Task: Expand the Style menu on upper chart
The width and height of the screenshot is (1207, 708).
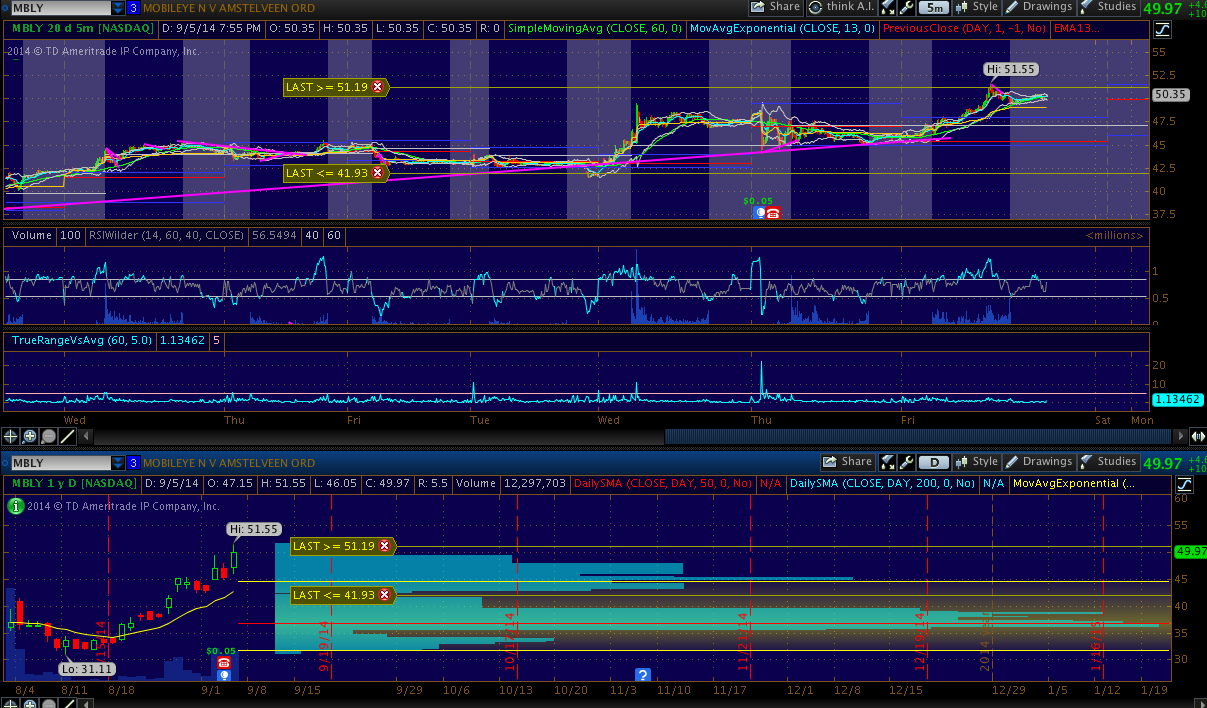Action: 976,7
